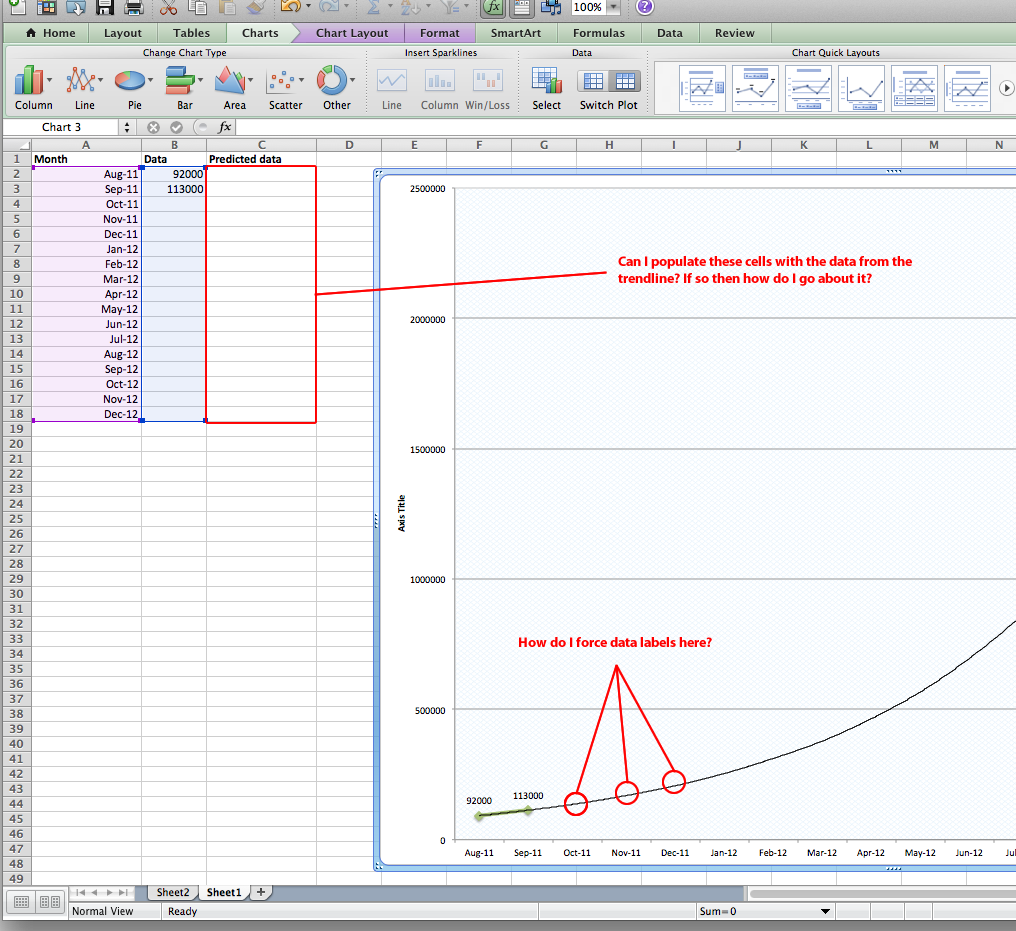Click the Name Box showing Chart 3

tap(62, 127)
